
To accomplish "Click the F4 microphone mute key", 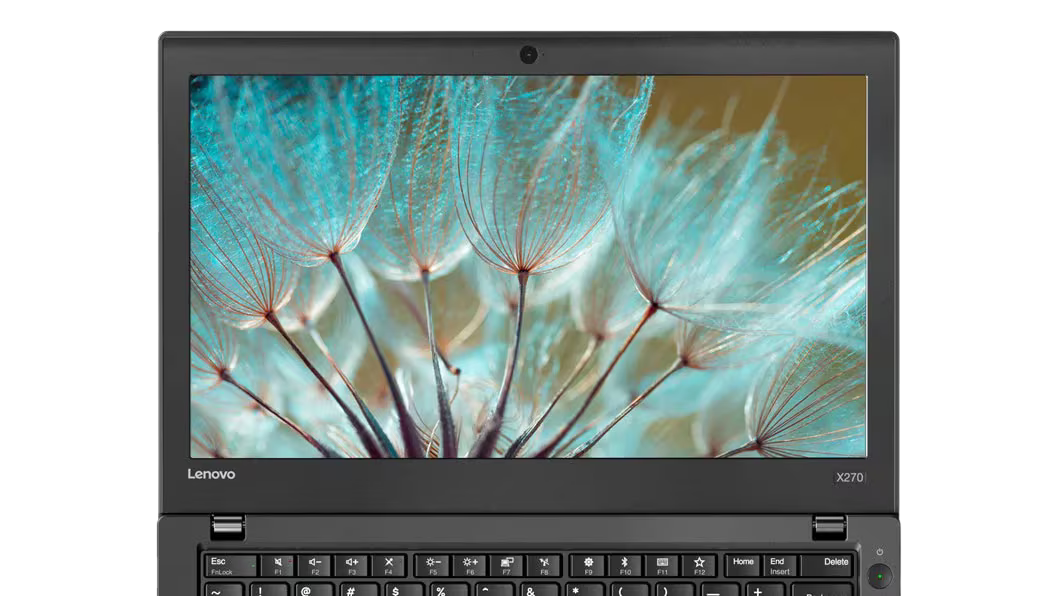I will (x=389, y=566).
